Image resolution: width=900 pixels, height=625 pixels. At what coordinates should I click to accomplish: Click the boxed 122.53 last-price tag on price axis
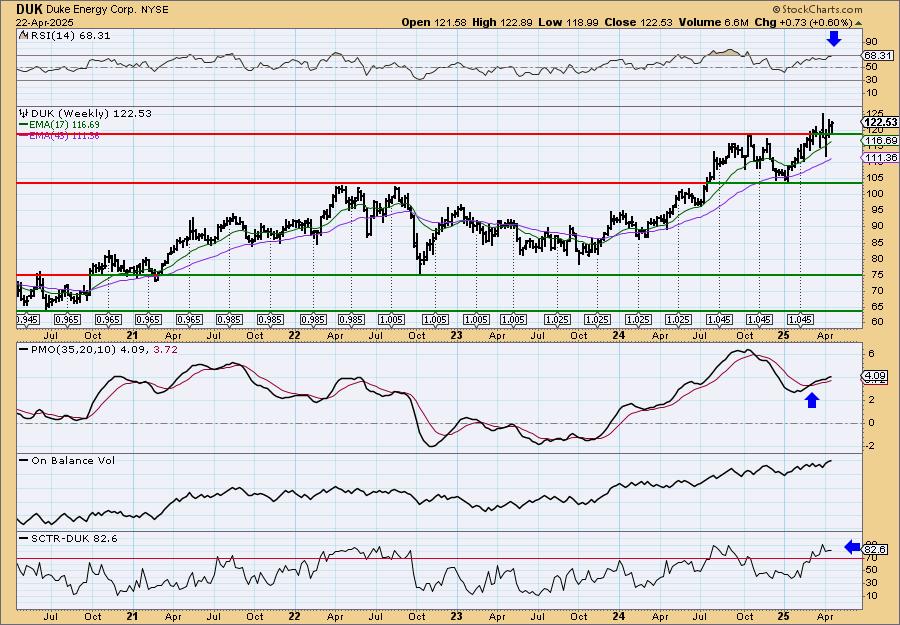pyautogui.click(x=880, y=122)
